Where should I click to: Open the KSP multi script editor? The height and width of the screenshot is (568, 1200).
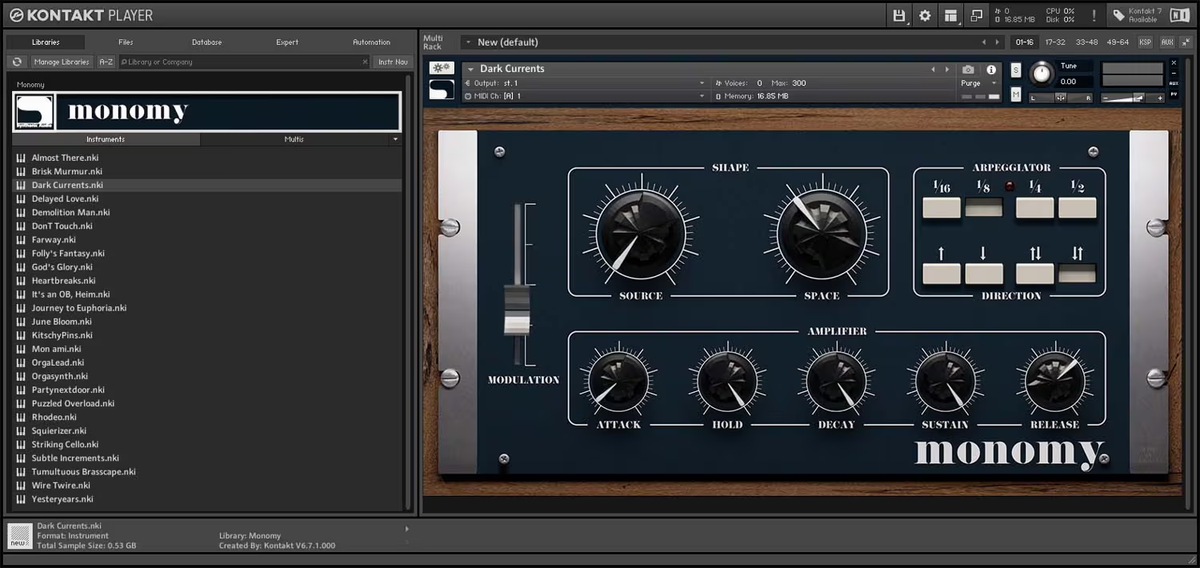coord(1145,42)
